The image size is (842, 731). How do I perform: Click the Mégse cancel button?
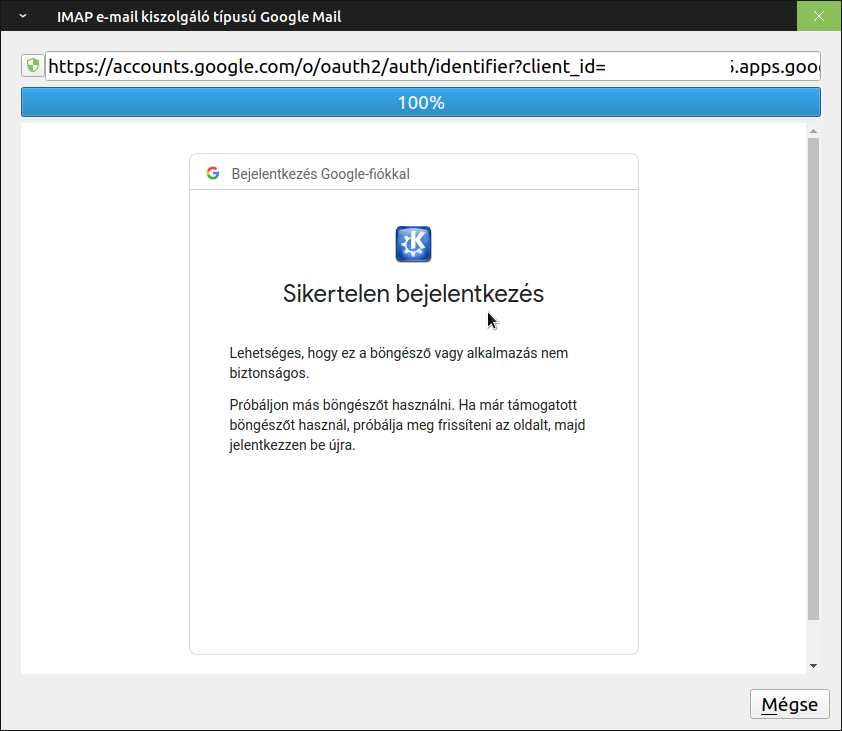[789, 704]
